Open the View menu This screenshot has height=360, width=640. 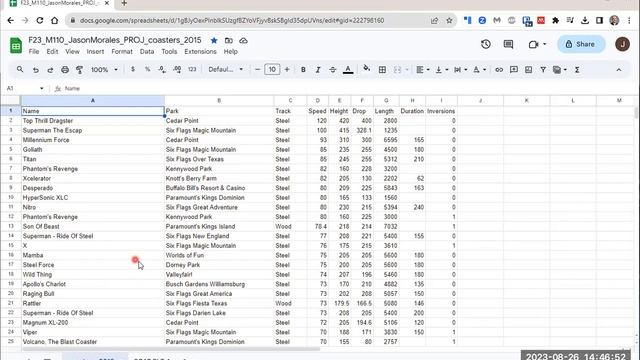(x=72, y=52)
